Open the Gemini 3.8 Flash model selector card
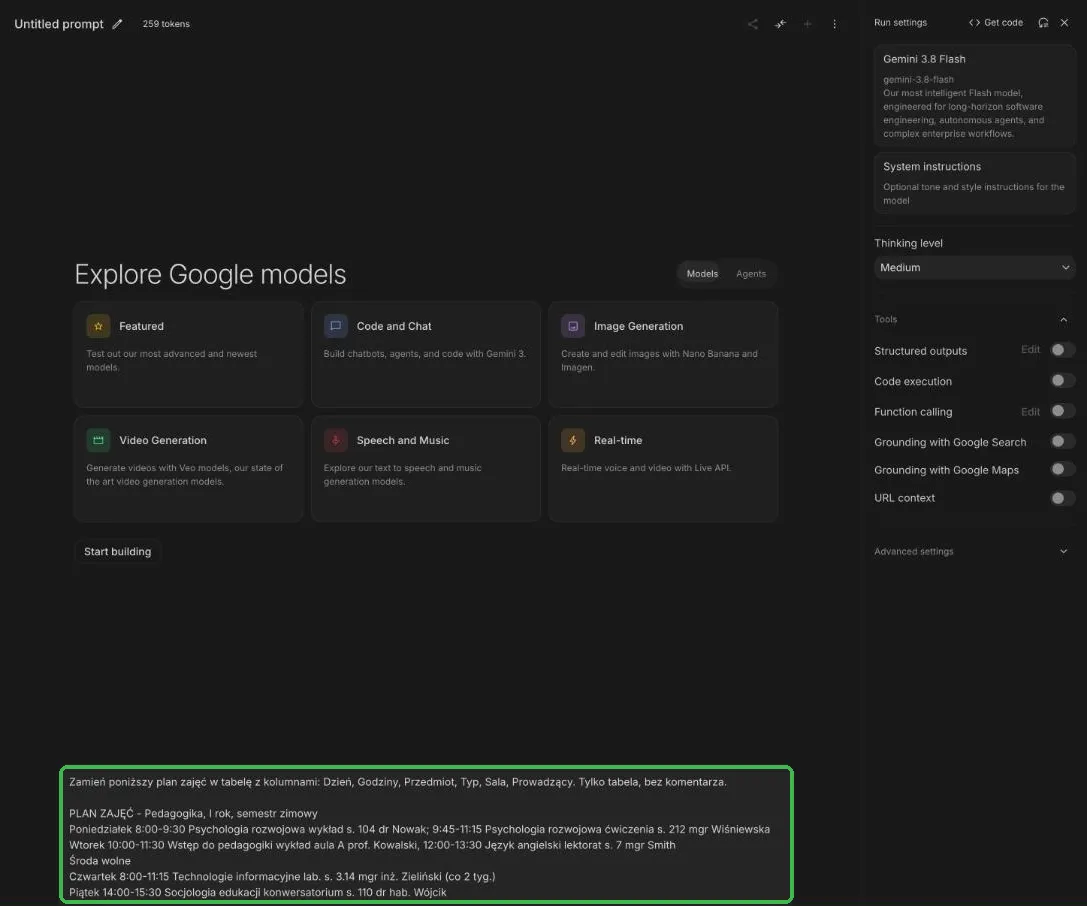The height and width of the screenshot is (906, 1087). 975,96
